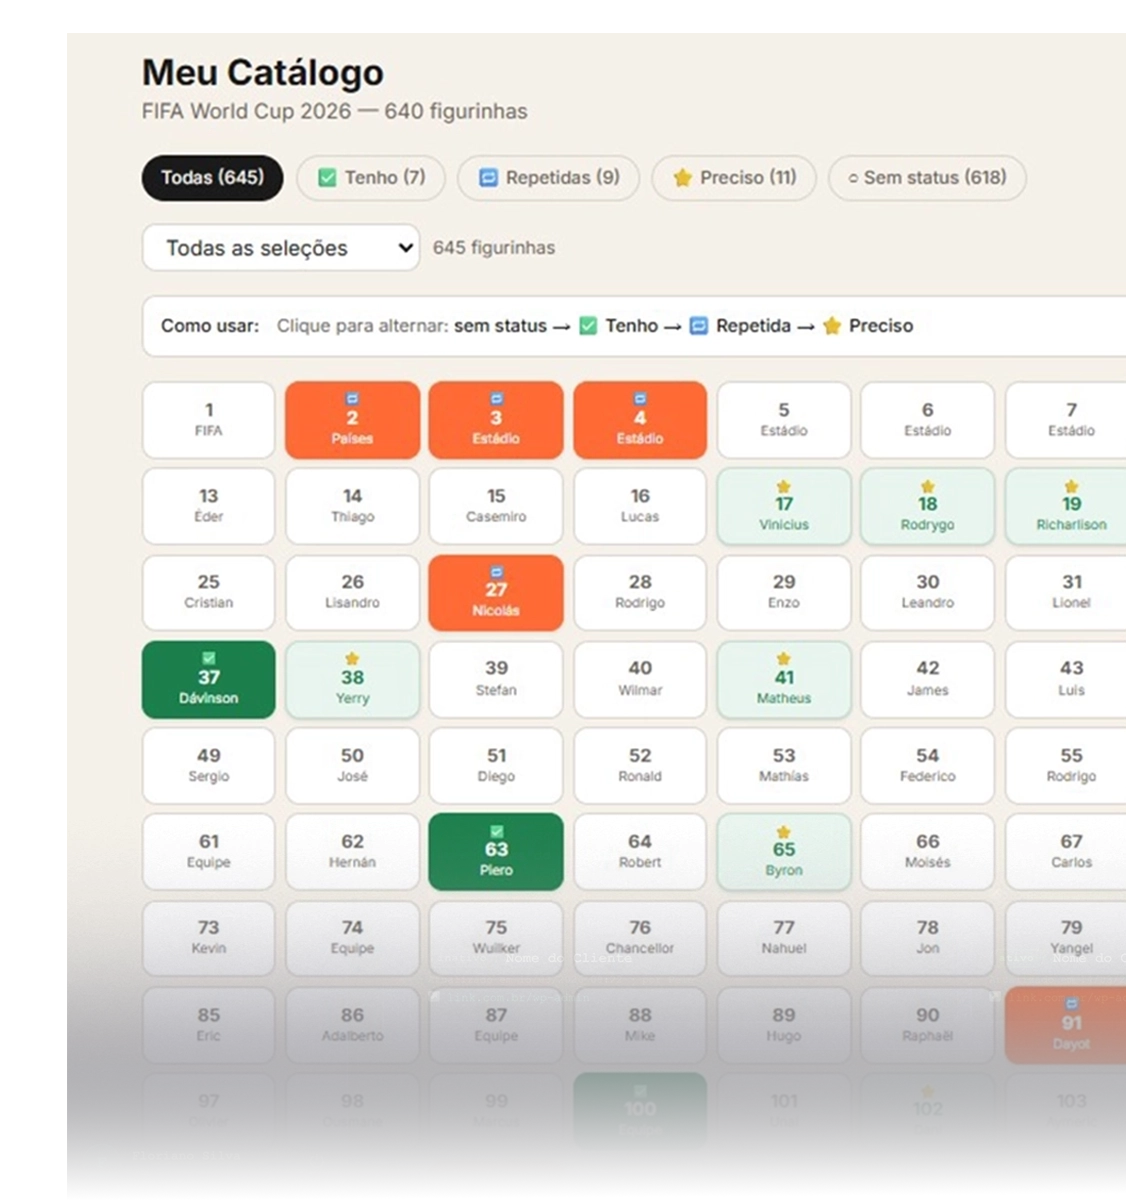Click the star icon on Matheus sticker 41
1126x1200 pixels.
point(784,659)
